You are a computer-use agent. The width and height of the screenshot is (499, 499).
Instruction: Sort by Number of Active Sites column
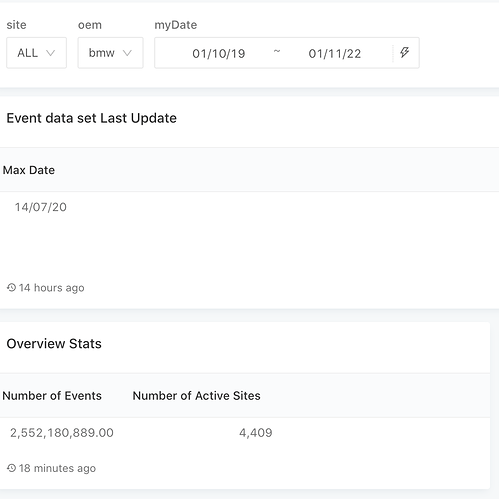pos(196,396)
